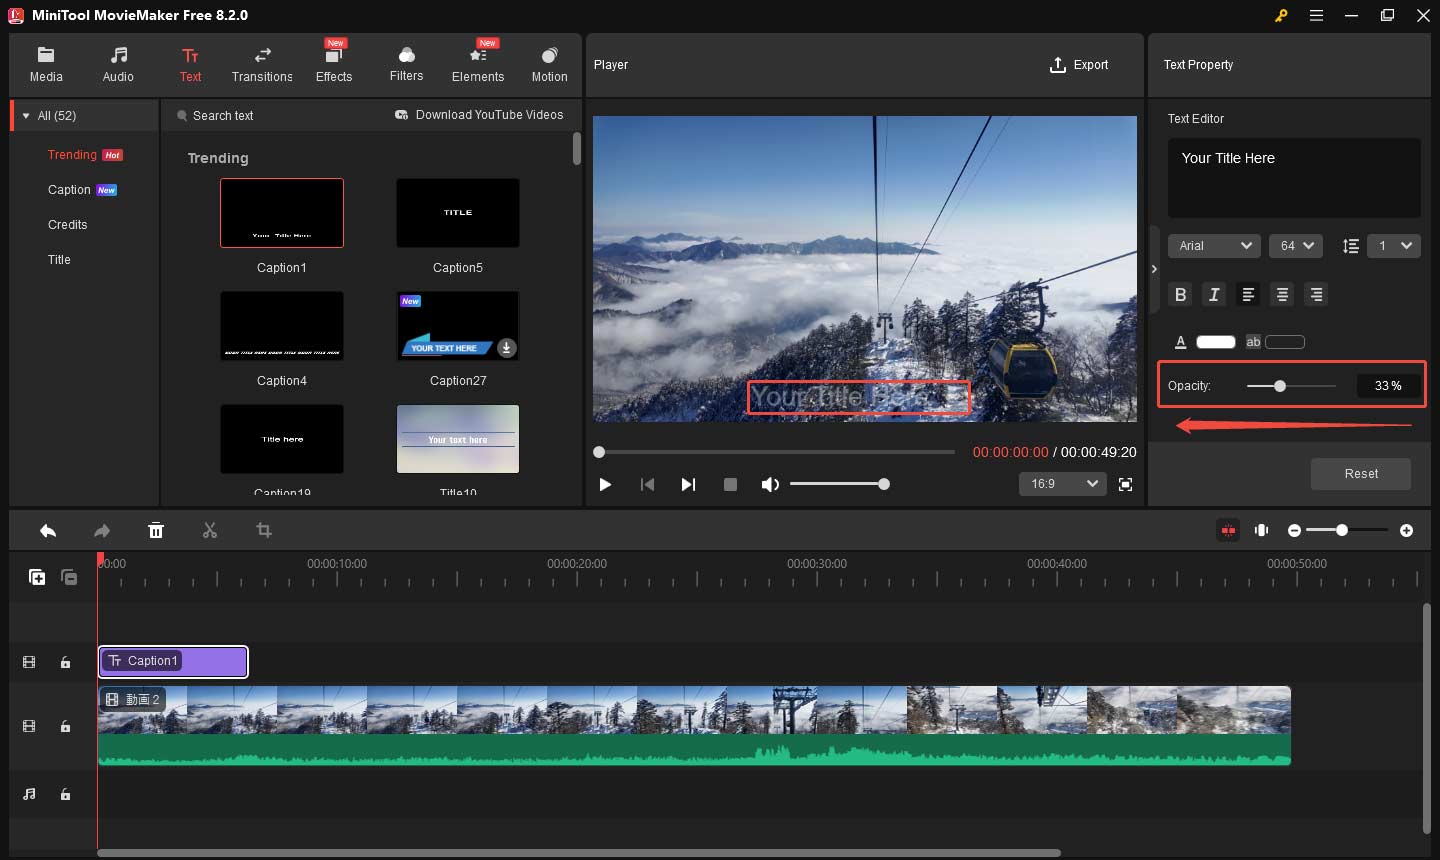Zoom out the timeline
Screen dimensions: 1440x860
tap(1294, 530)
